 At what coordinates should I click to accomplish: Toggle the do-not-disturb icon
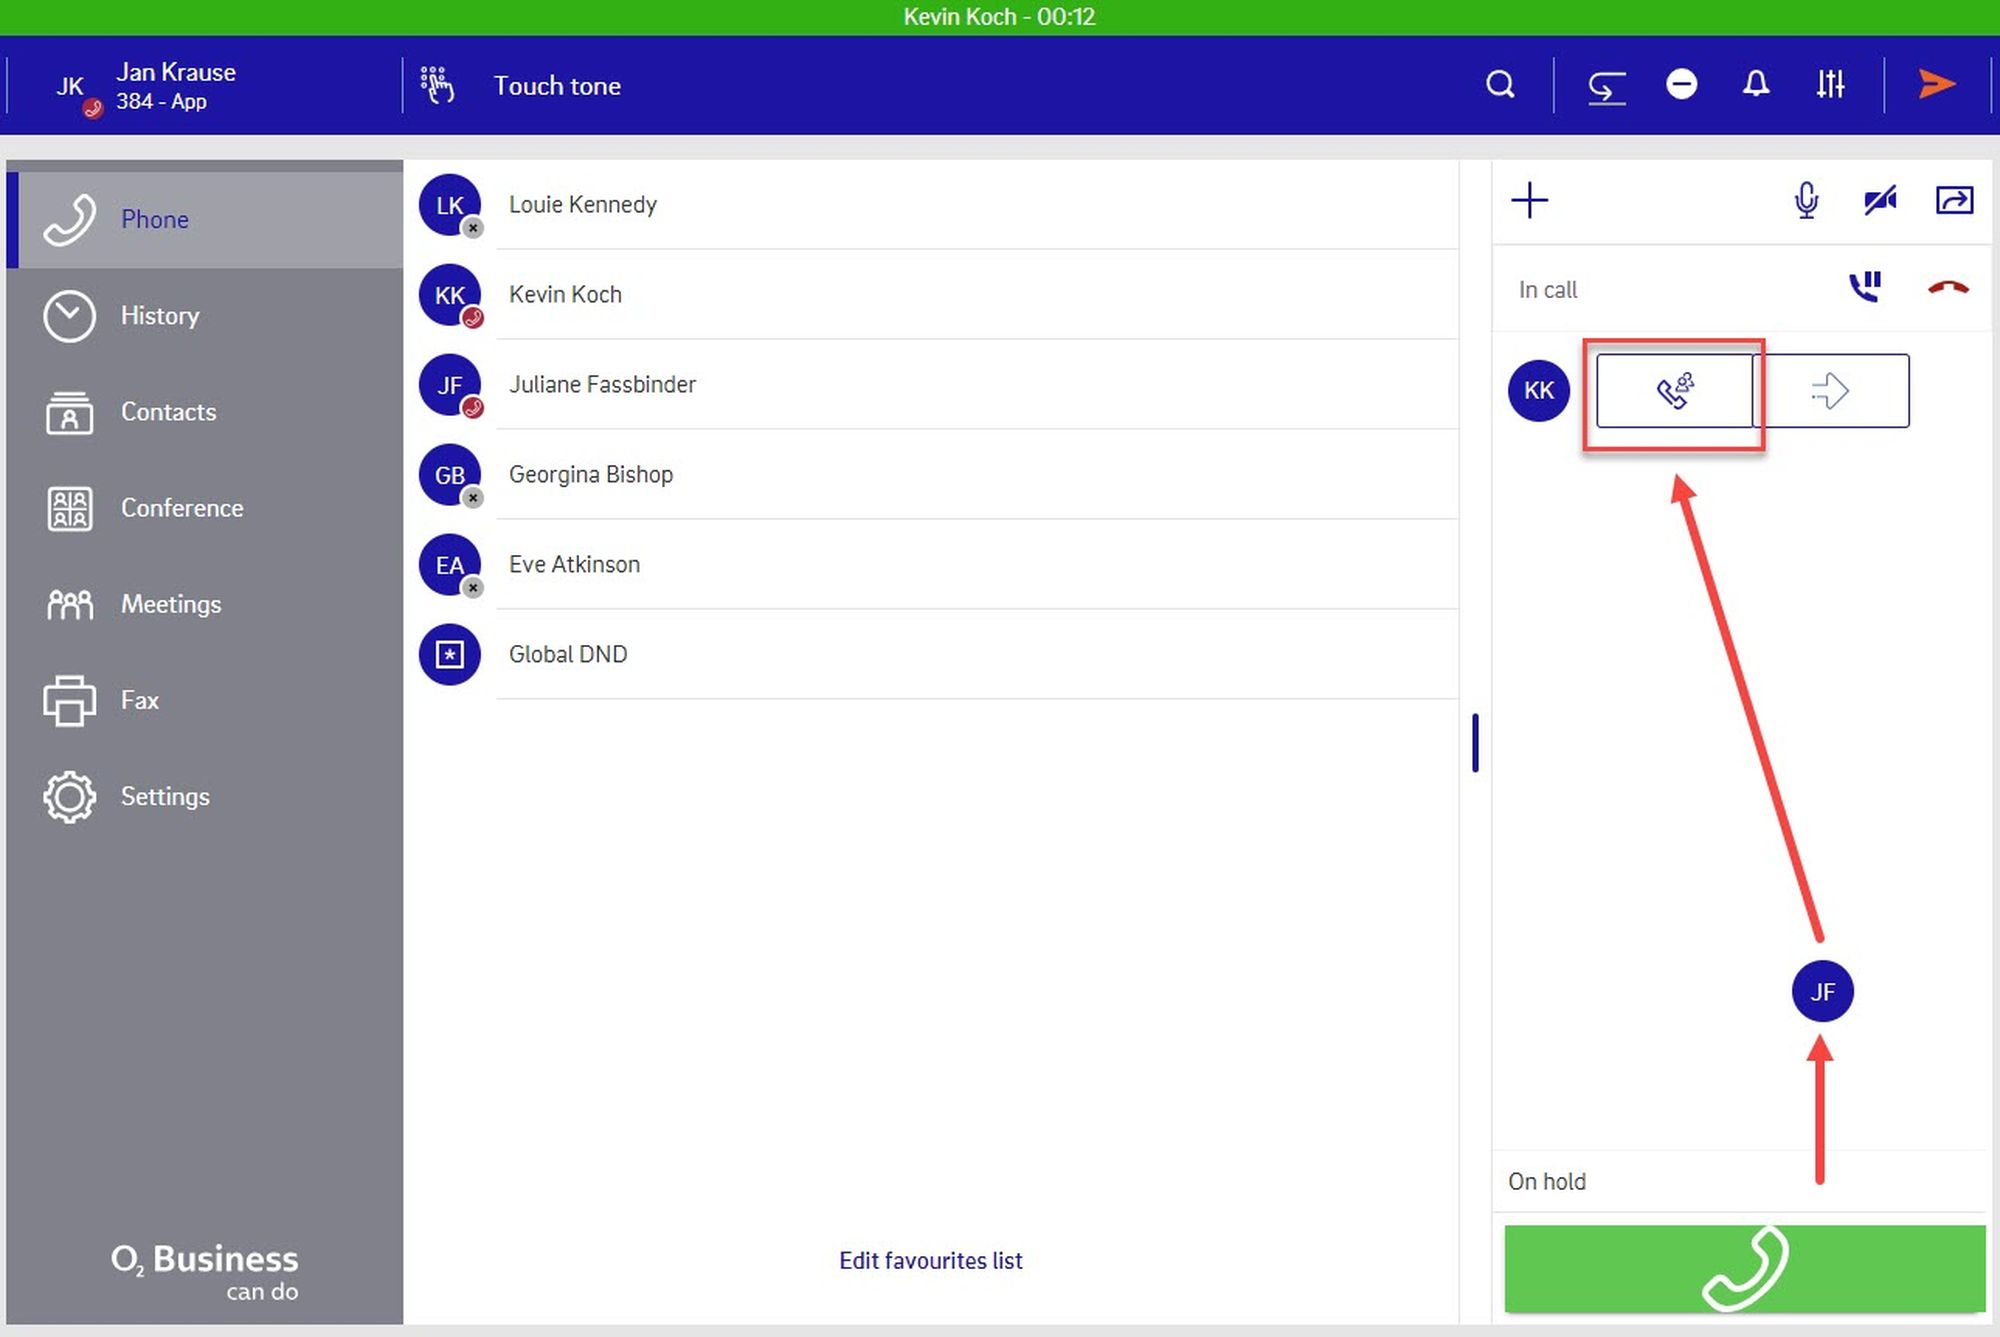pyautogui.click(x=1681, y=85)
